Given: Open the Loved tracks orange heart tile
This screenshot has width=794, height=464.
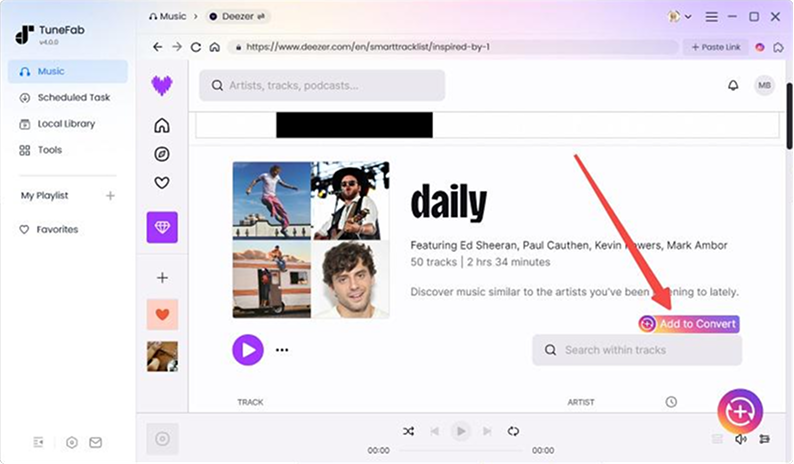Looking at the screenshot, I should pyautogui.click(x=162, y=315).
